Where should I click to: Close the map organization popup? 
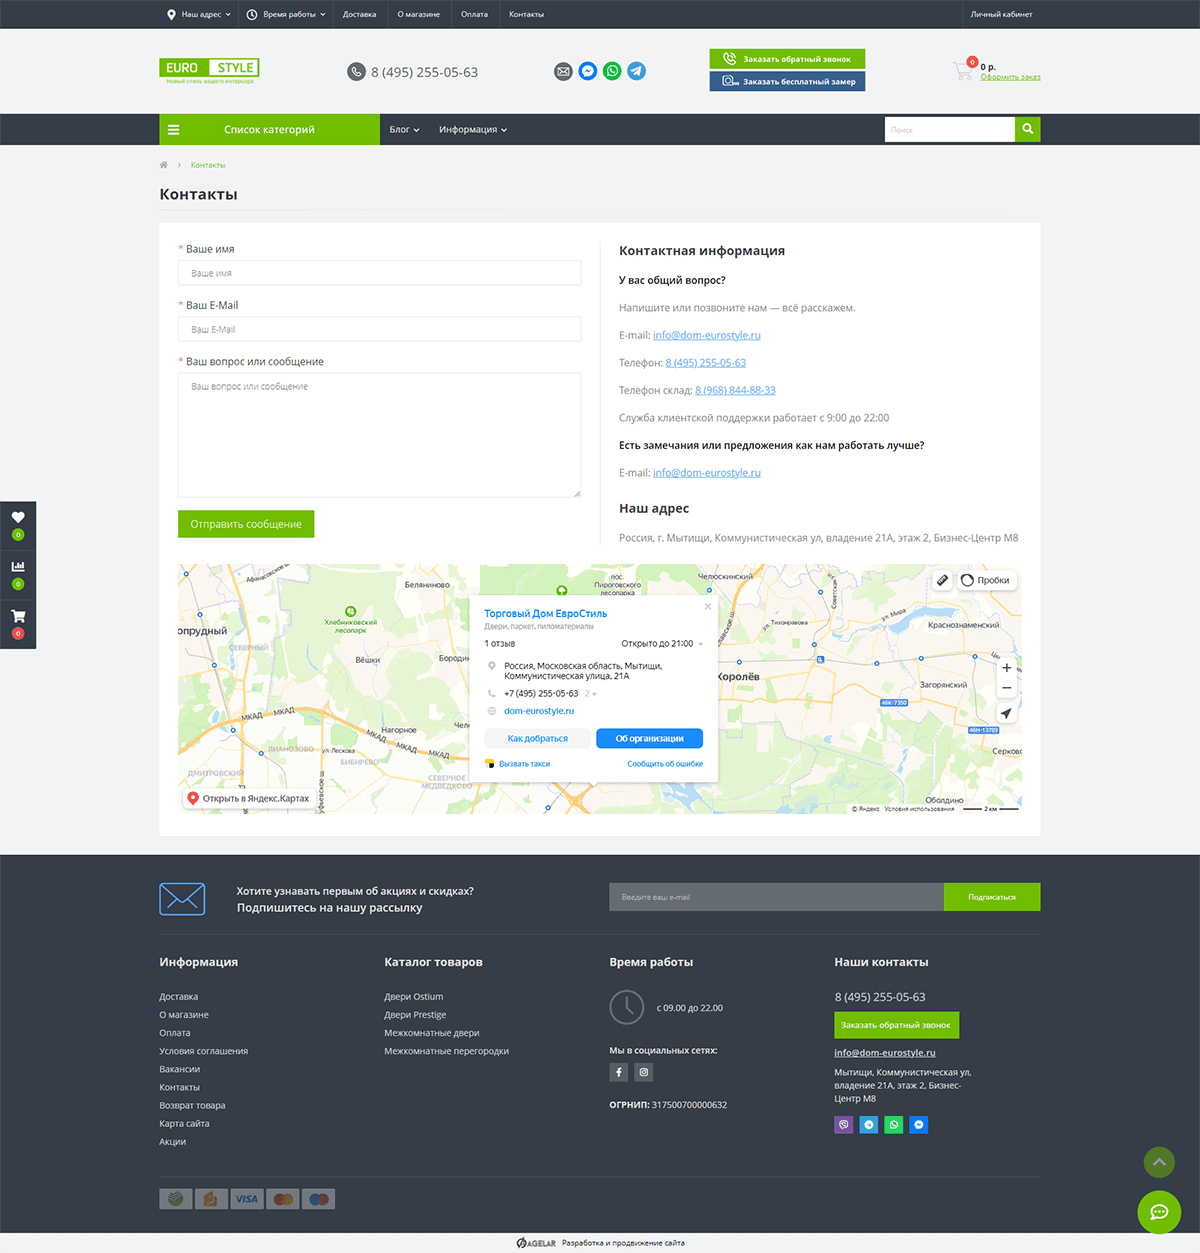pyautogui.click(x=708, y=607)
